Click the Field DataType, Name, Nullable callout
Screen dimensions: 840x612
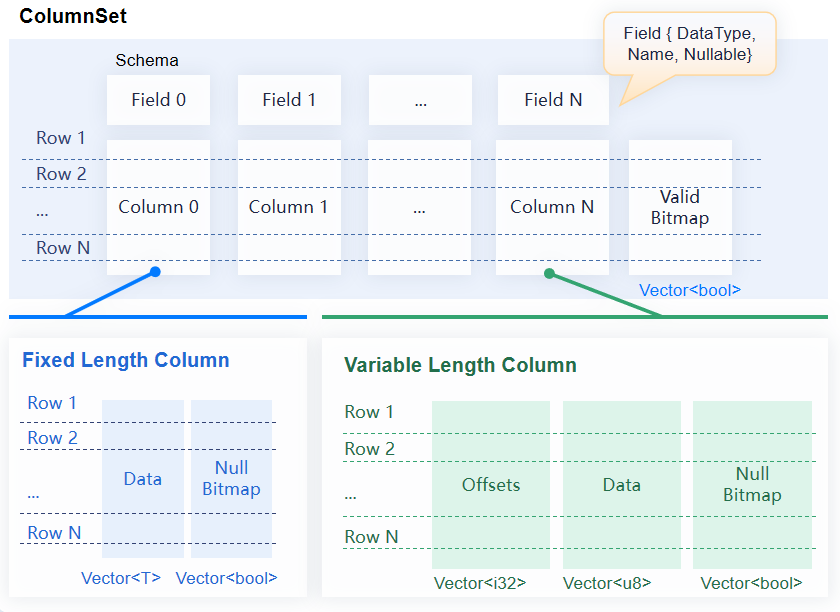coord(689,44)
